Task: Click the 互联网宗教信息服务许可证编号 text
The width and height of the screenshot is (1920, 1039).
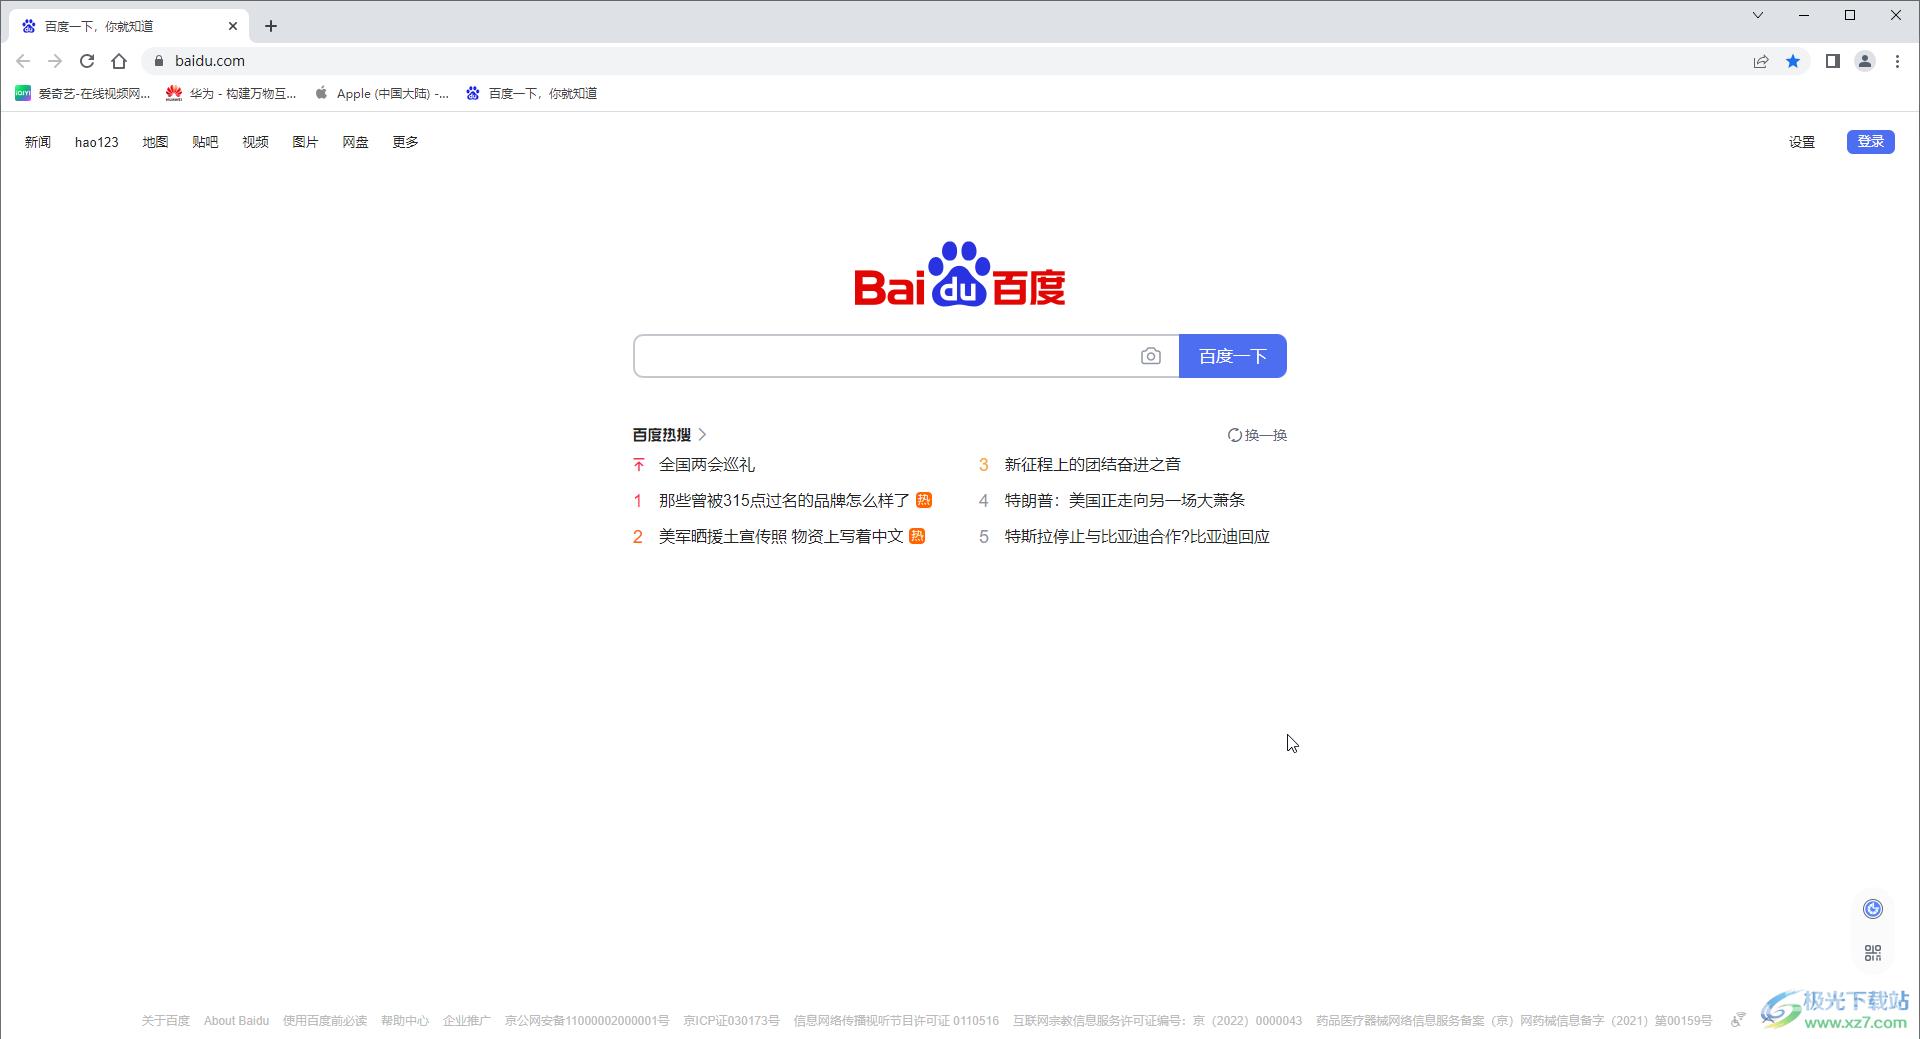Action: tap(1157, 1021)
